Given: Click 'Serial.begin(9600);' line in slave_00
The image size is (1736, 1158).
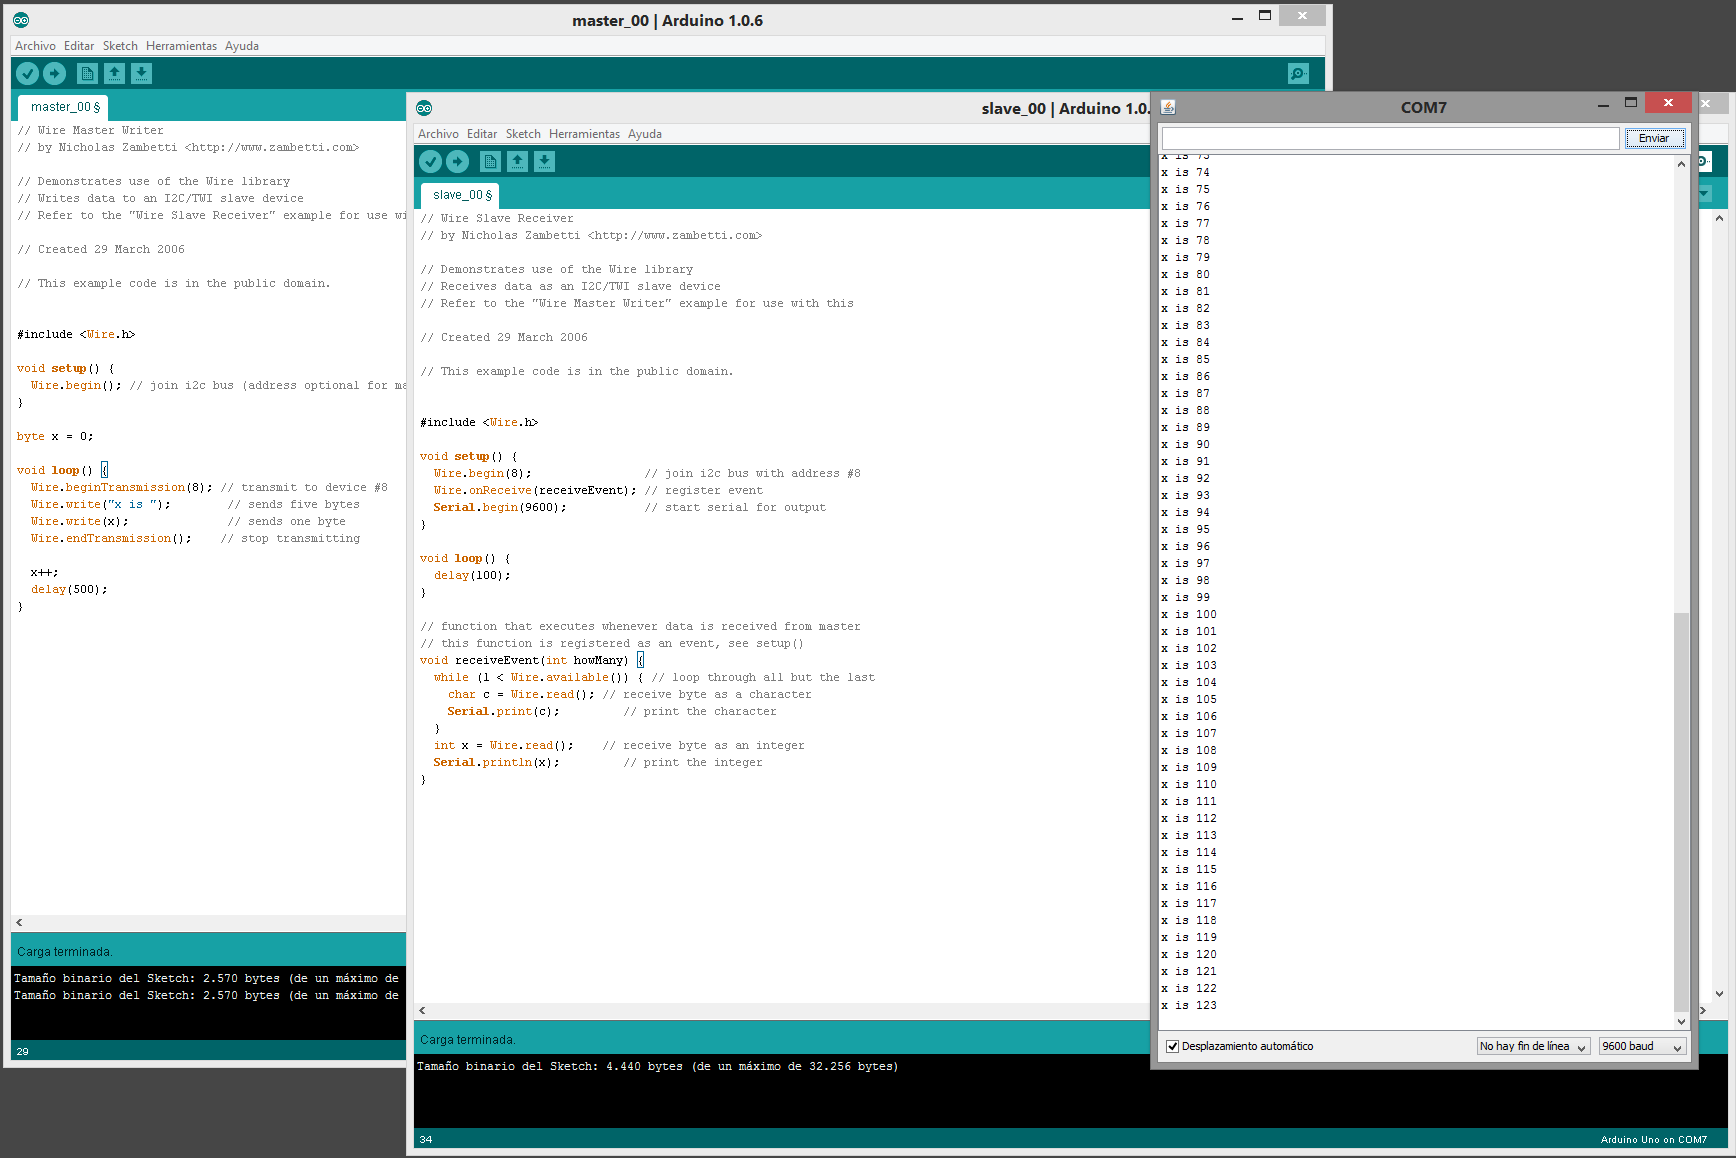Looking at the screenshot, I should click(500, 507).
